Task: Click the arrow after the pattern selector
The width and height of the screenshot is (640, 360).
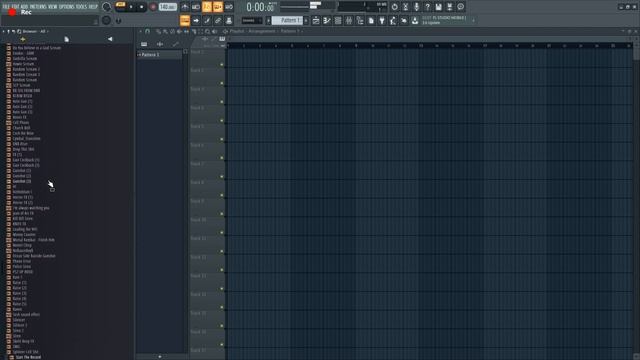Action: point(307,20)
